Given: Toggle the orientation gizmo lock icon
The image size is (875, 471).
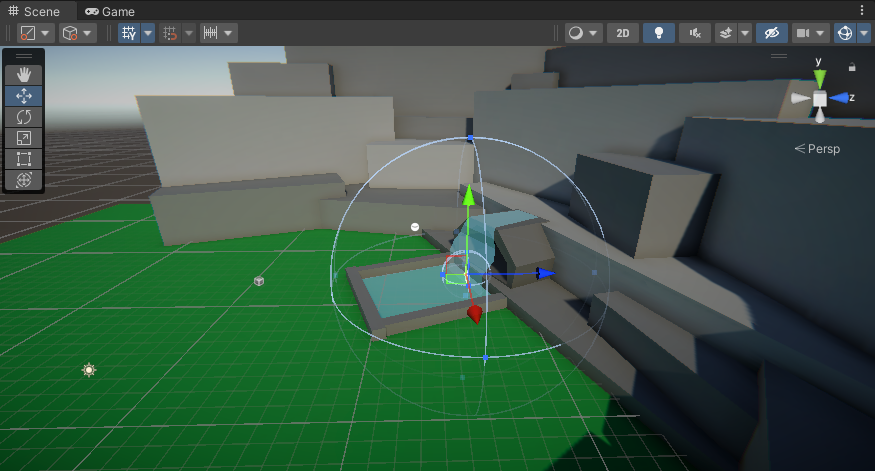Looking at the screenshot, I should click(852, 68).
